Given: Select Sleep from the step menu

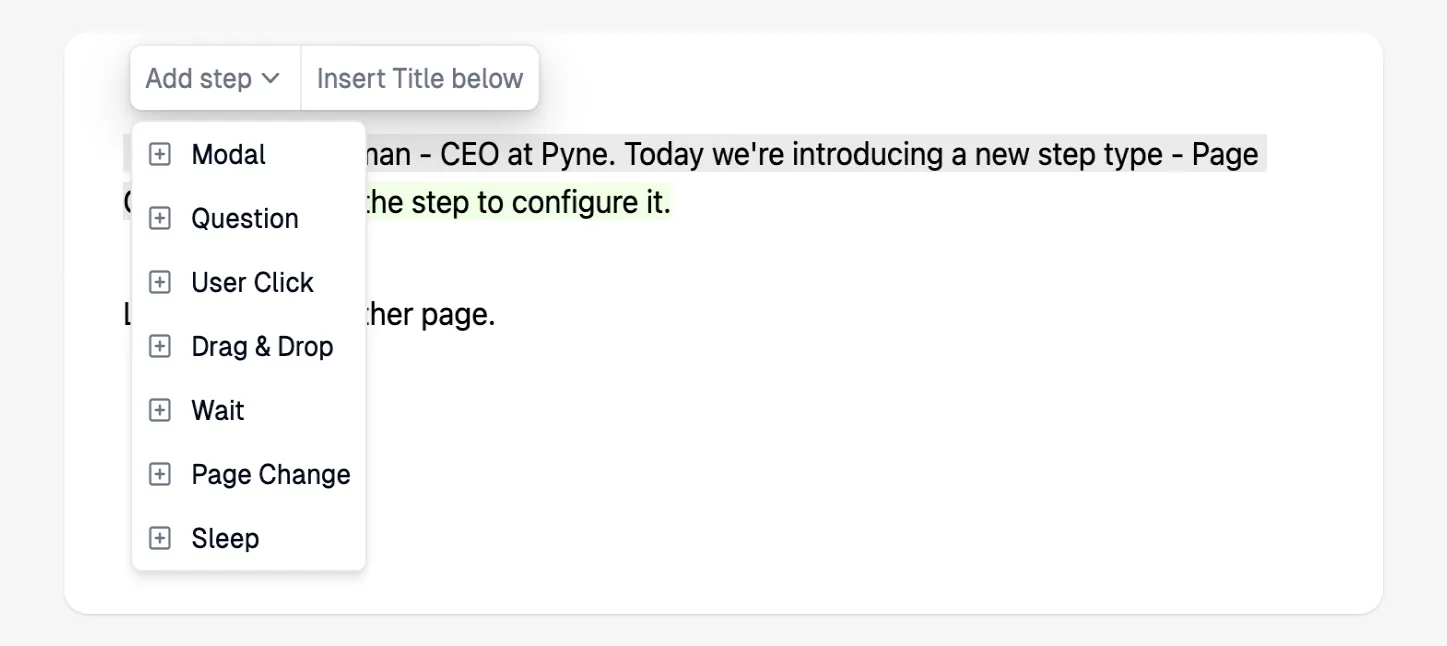Looking at the screenshot, I should tap(224, 538).
